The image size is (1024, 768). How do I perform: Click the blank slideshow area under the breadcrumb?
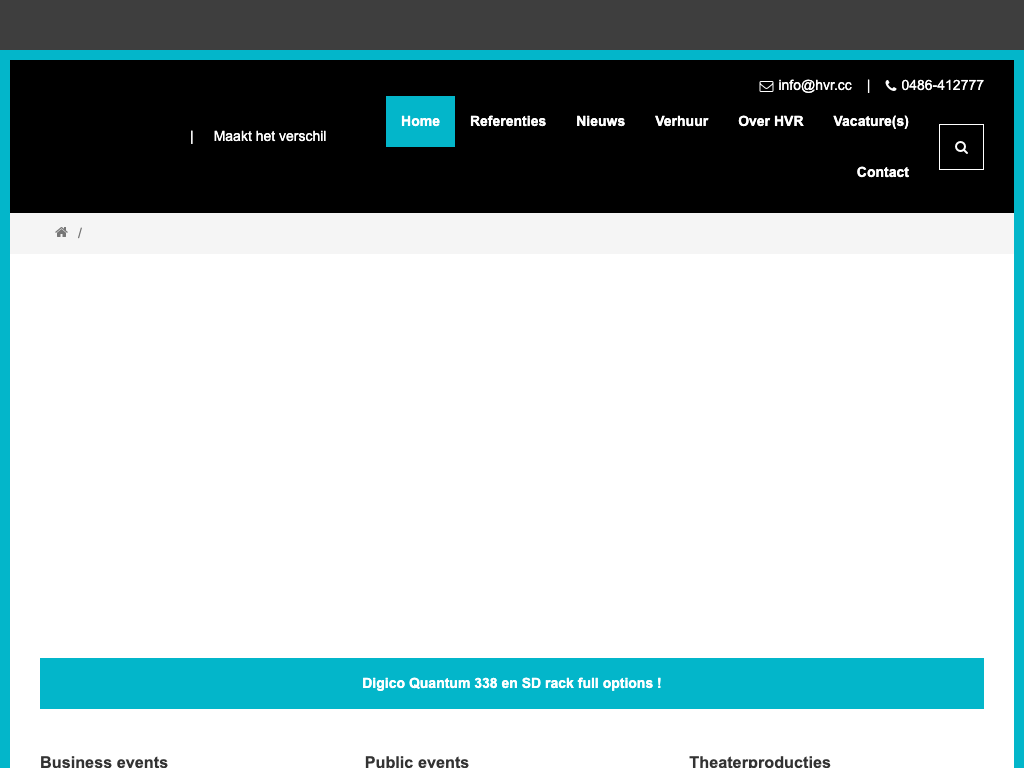[511, 450]
